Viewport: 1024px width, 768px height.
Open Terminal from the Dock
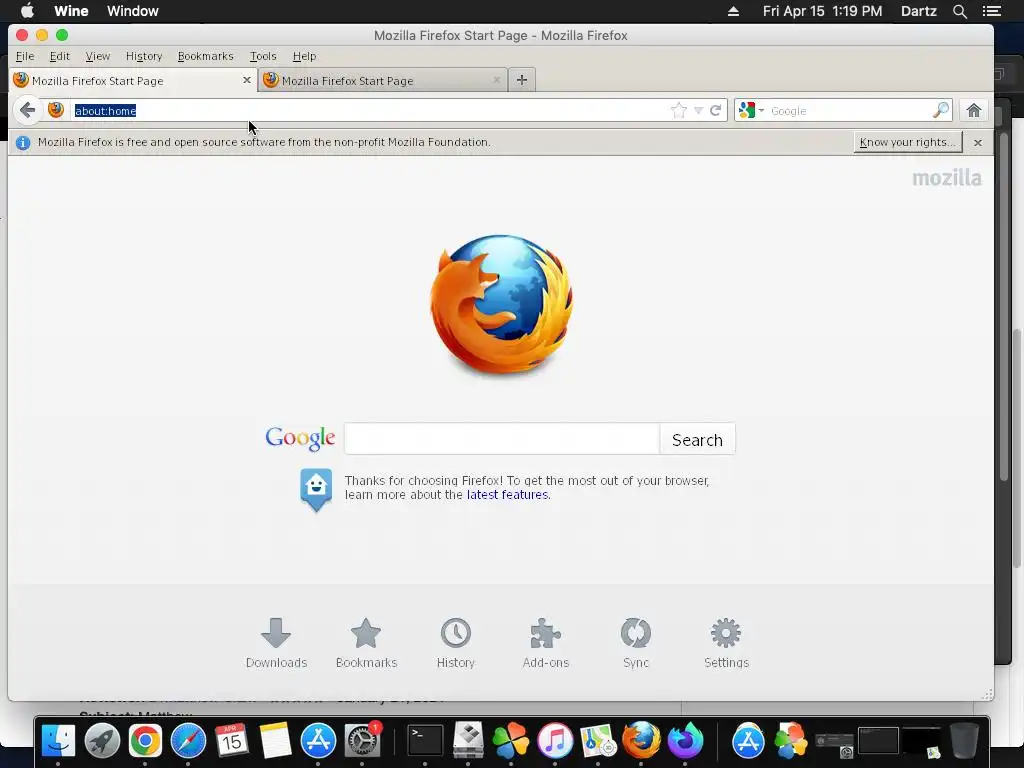[x=425, y=741]
